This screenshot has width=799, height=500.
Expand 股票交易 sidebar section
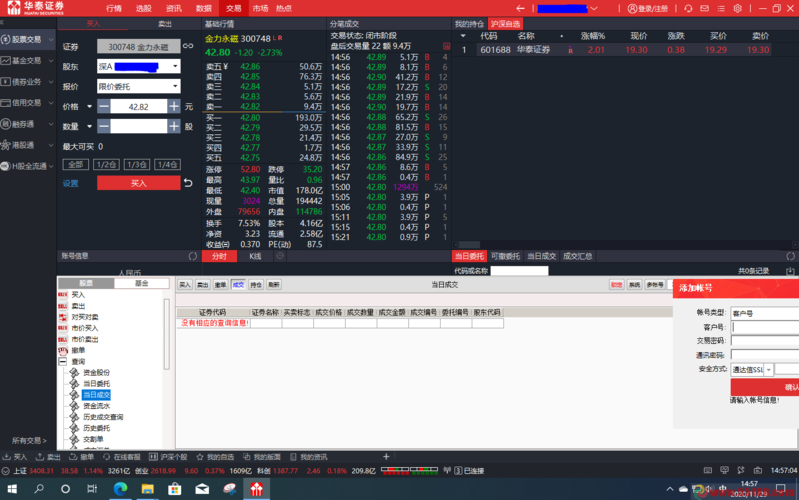(51, 39)
